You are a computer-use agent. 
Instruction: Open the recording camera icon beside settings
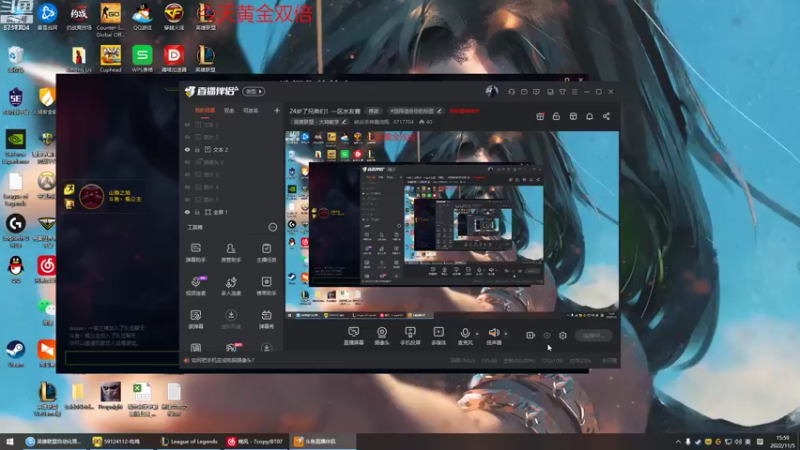point(530,335)
